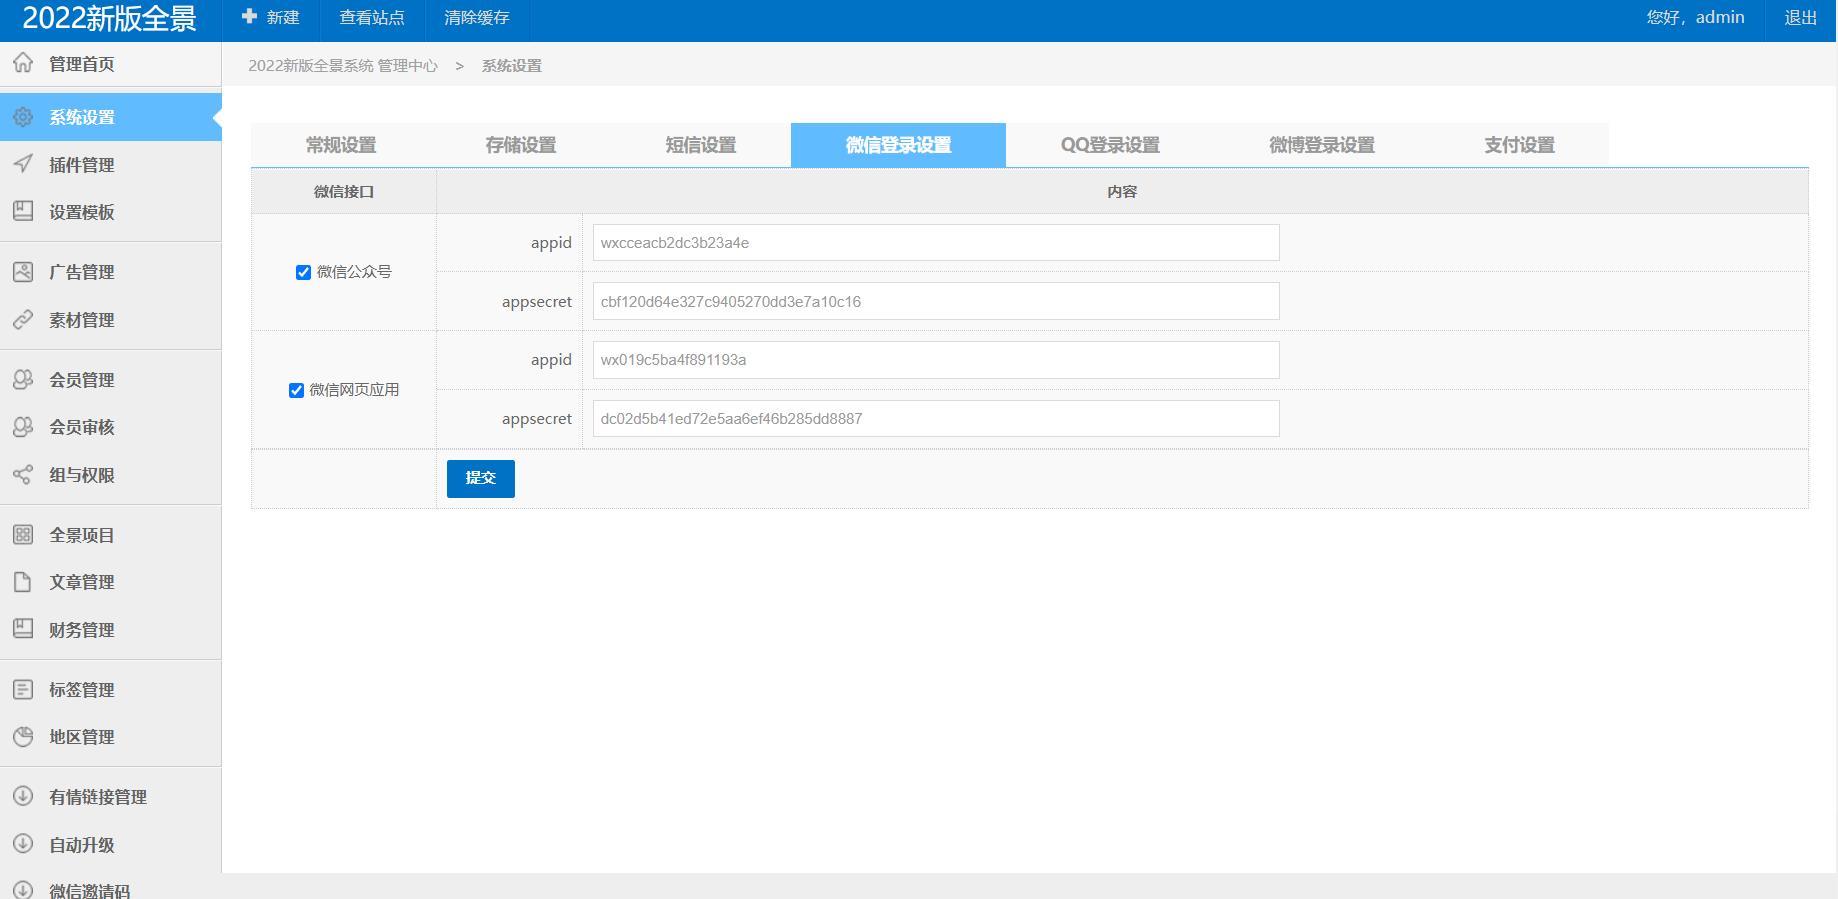The width and height of the screenshot is (1838, 899).
Task: Click the 2022新版全景系统 管理中心 breadcrumb
Action: tap(343, 66)
